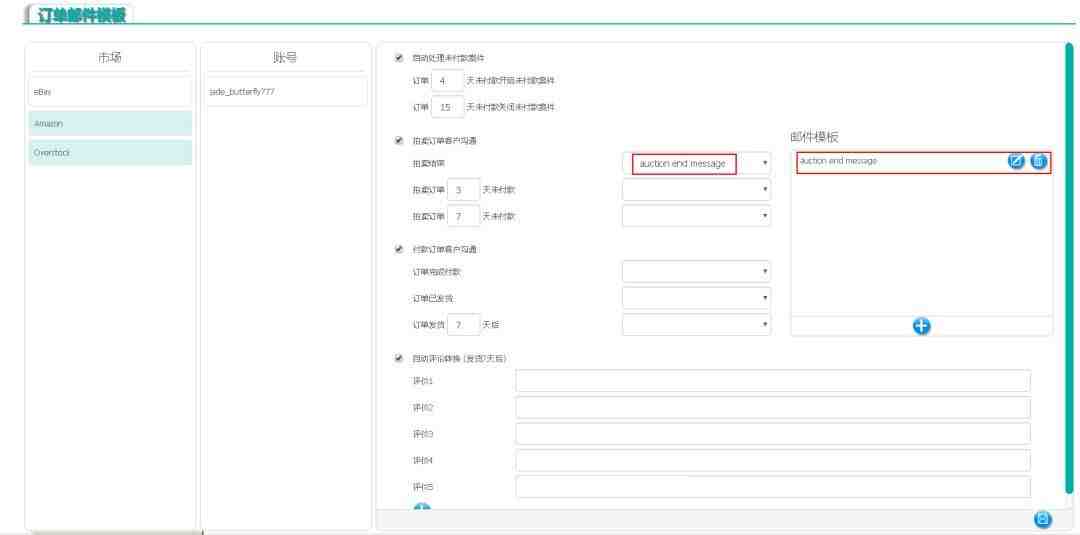Open dropdown for 订单发货 7 天后
This screenshot has width=1080, height=535.
696,324
